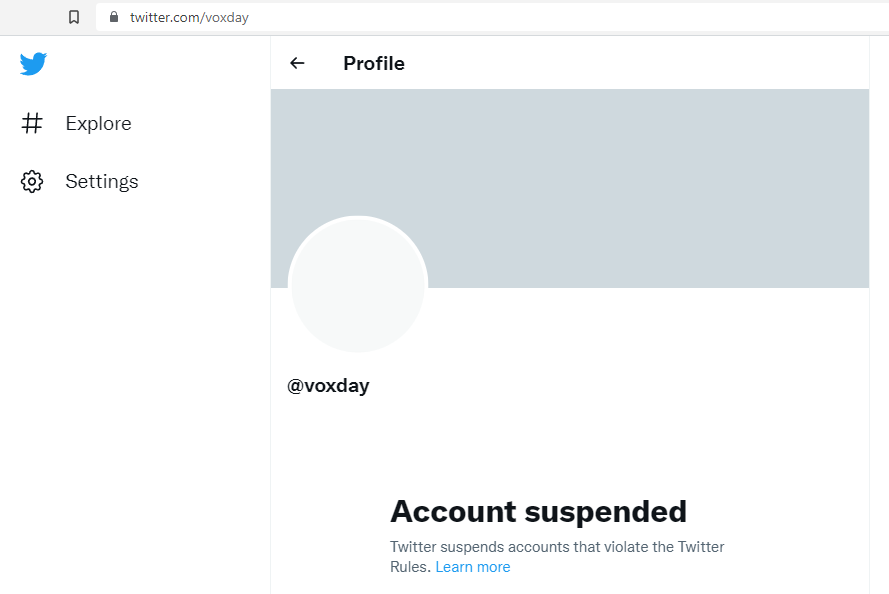Screen dimensions: 889x594
Task: Click the twitter.com/voxday URL text
Action: click(189, 18)
